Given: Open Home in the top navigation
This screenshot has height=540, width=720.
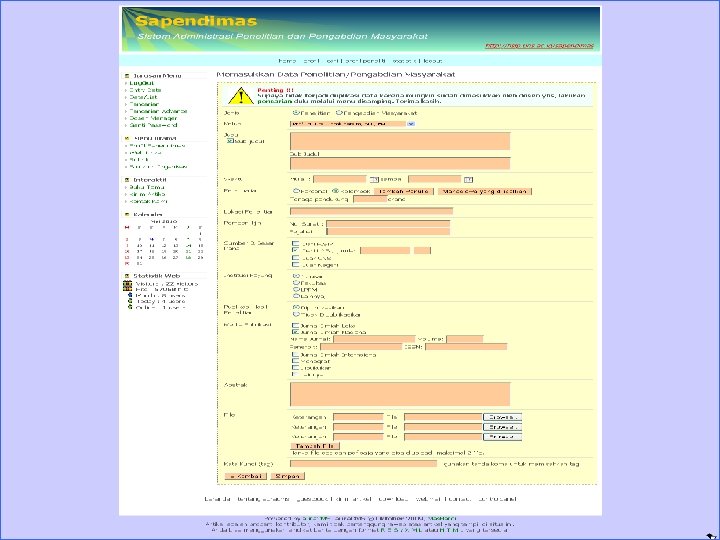Looking at the screenshot, I should (287, 61).
